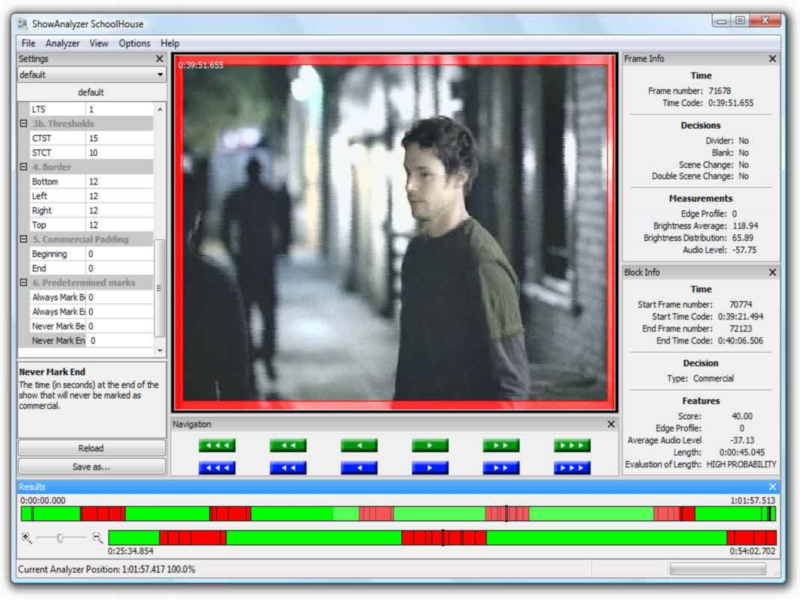Click the zoom in magnifier icon in Results

pyautogui.click(x=27, y=537)
